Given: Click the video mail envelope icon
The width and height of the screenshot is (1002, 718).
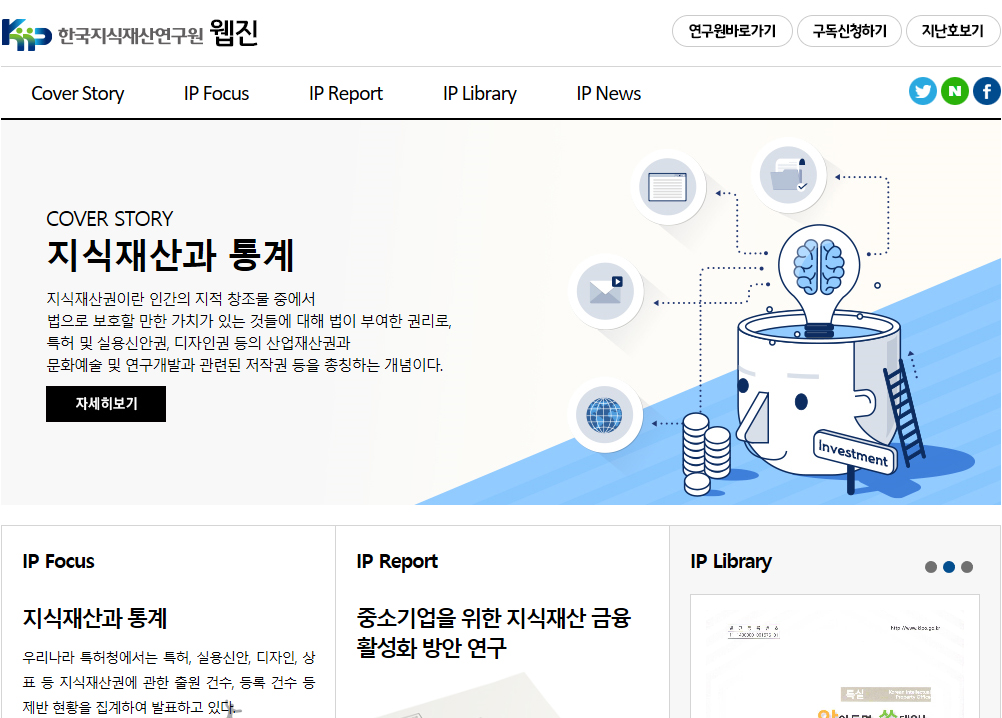Looking at the screenshot, I should (605, 291).
